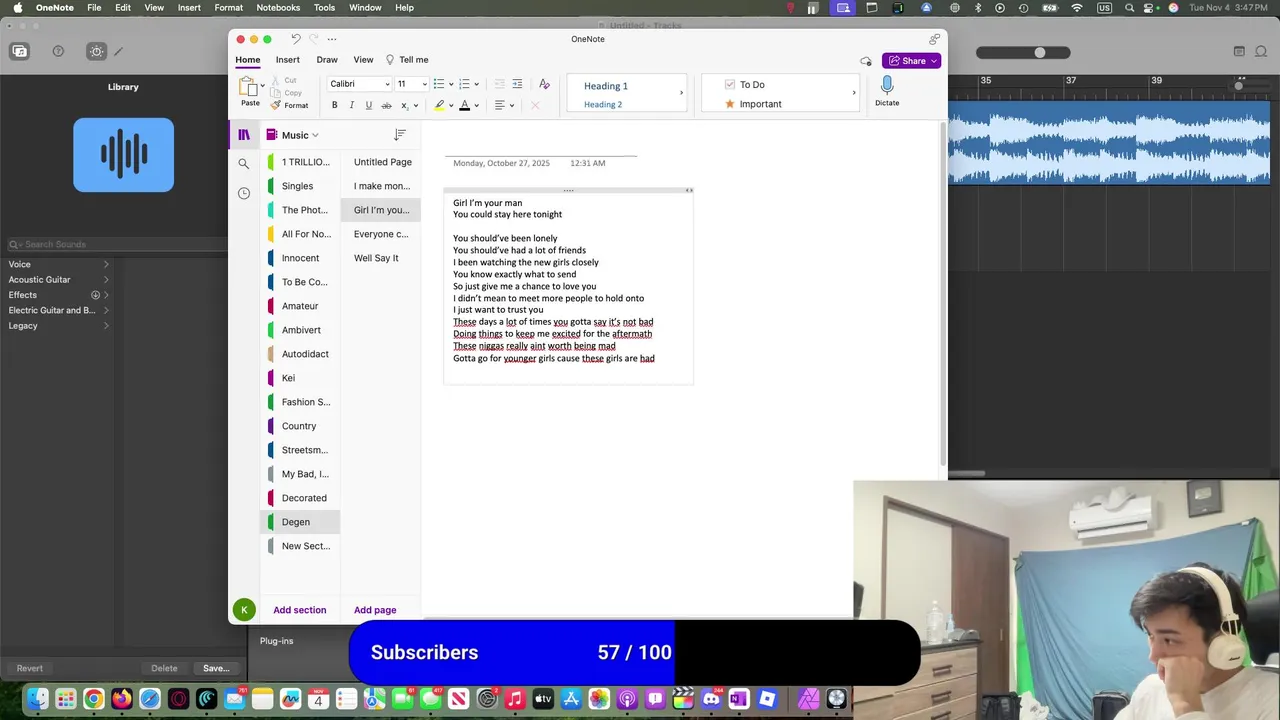Switch to the Draw ribbon tab
Image resolution: width=1280 pixels, height=720 pixels.
327,60
